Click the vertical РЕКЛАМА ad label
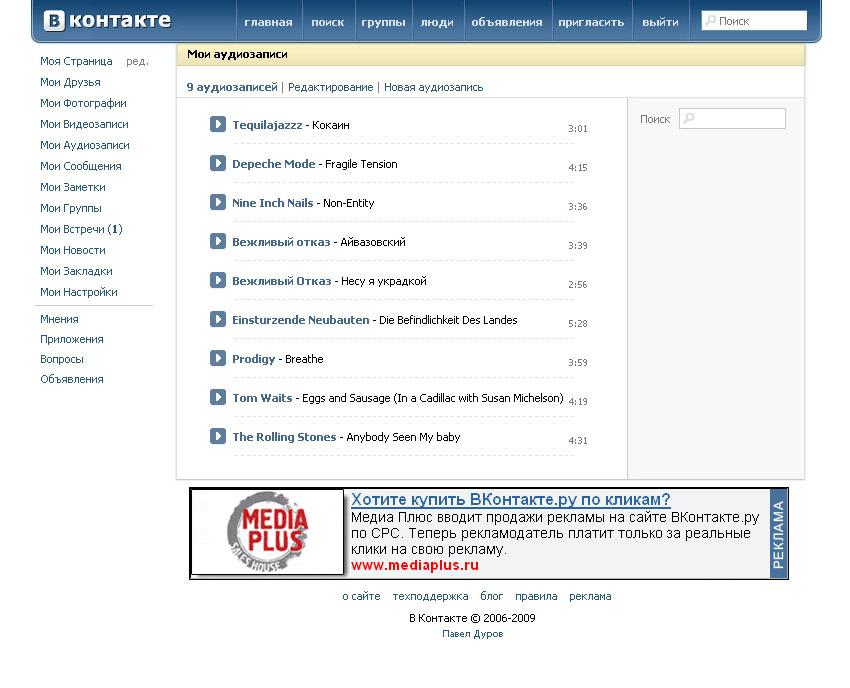The image size is (850, 688). [778, 533]
